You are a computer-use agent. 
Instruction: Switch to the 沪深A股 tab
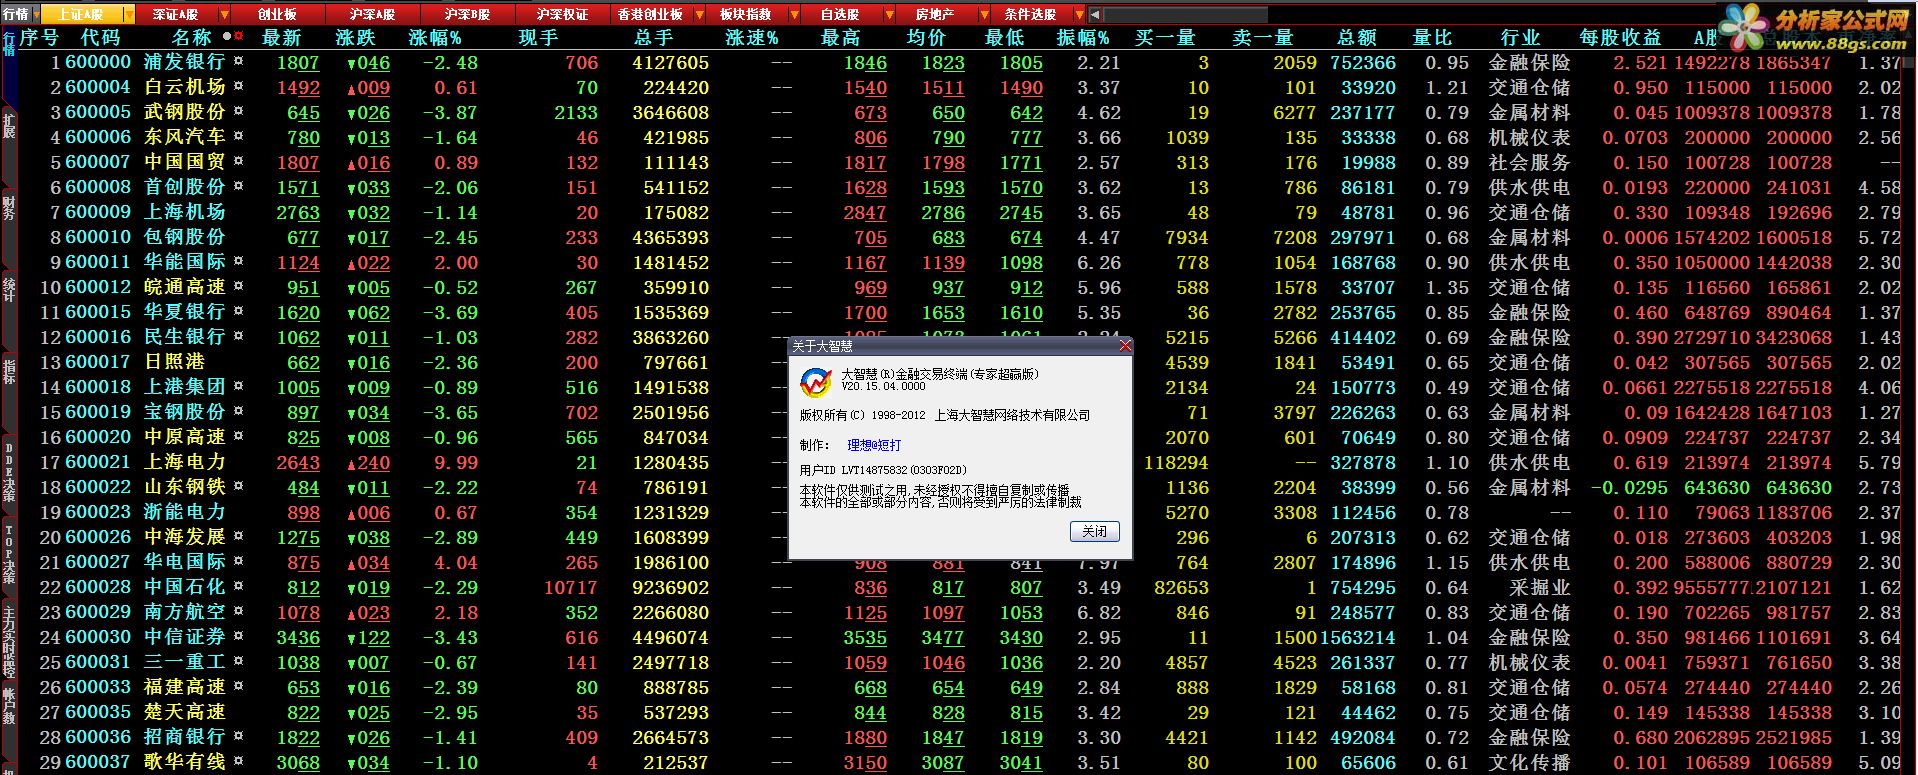[373, 14]
